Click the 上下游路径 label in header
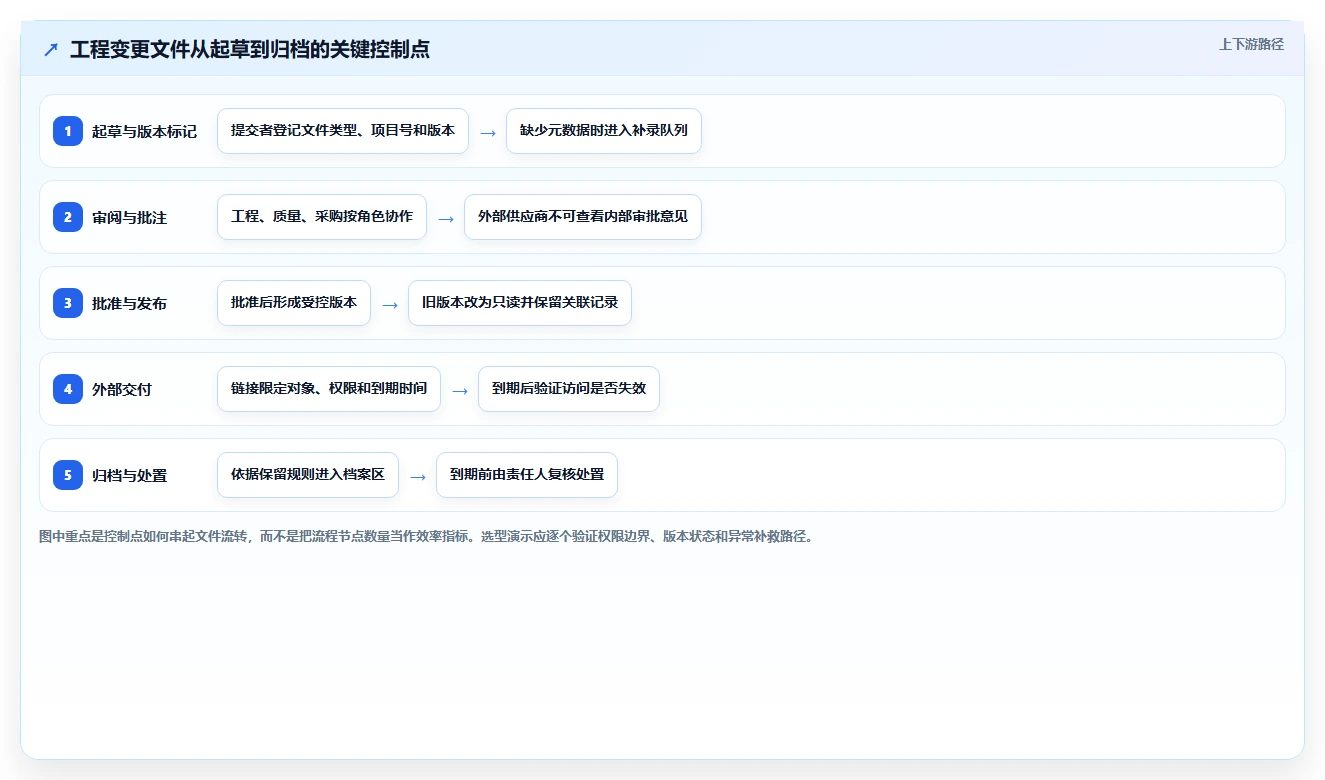The image size is (1325, 780). click(1251, 44)
